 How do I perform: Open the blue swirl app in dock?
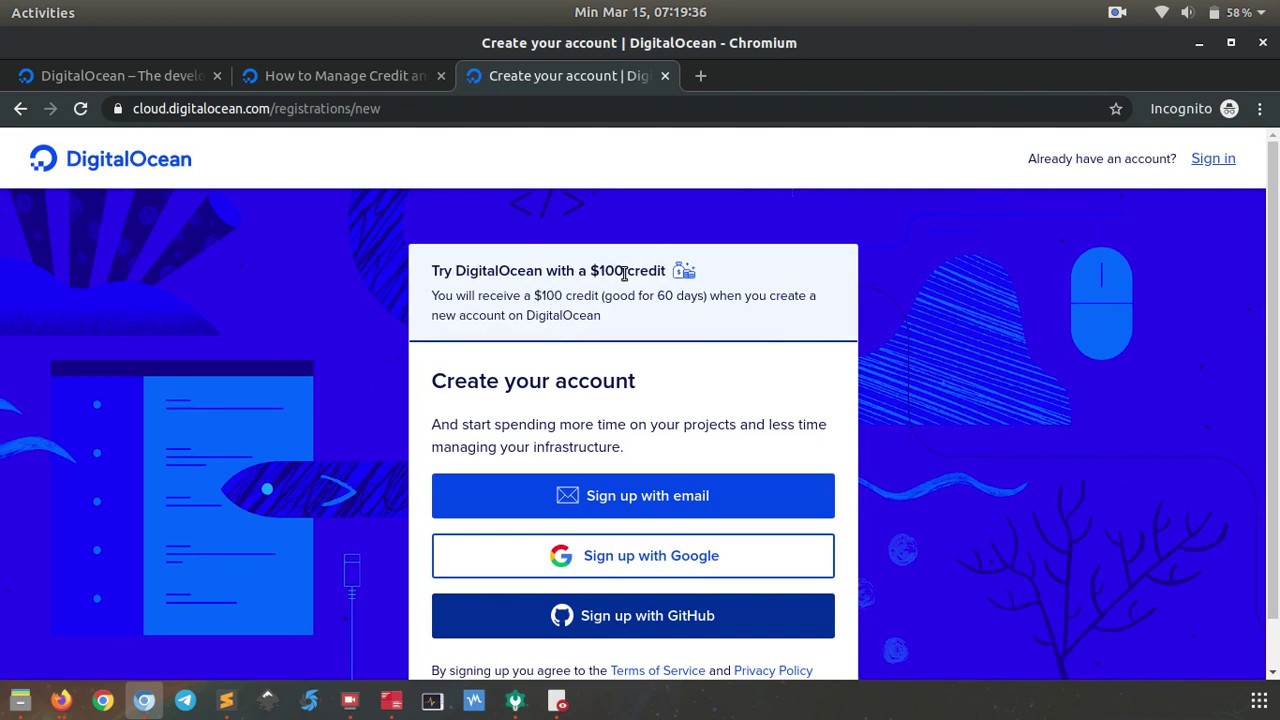click(309, 701)
